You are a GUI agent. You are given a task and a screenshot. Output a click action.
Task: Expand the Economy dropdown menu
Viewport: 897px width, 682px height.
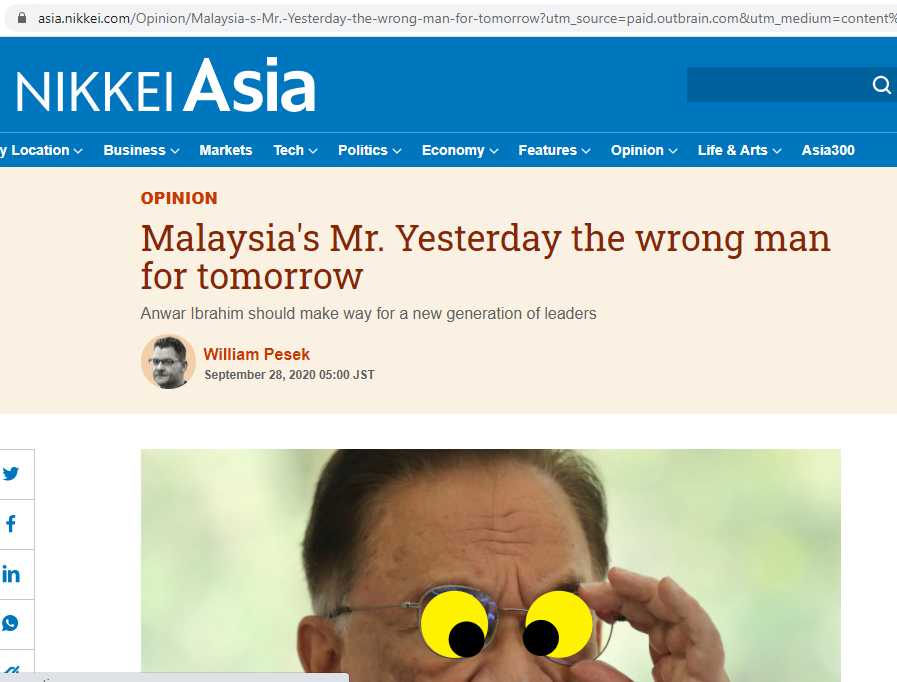click(460, 150)
